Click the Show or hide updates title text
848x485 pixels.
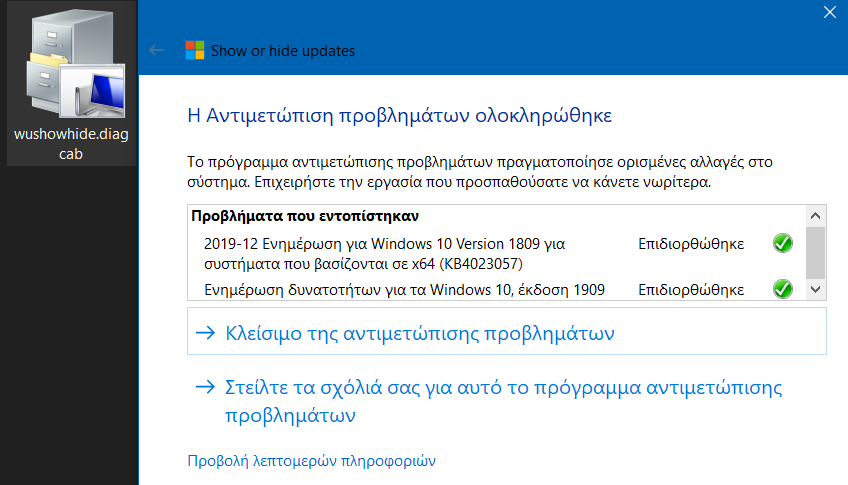coord(283,51)
